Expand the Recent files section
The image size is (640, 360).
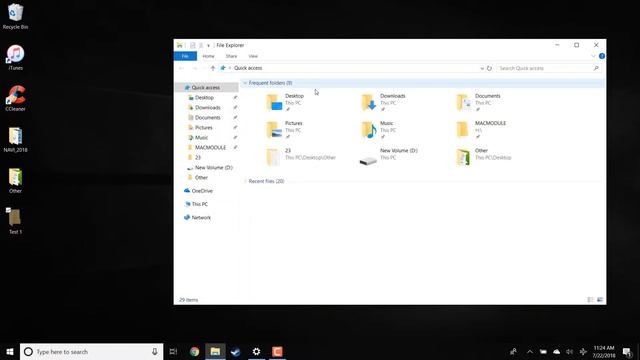tap(245, 181)
